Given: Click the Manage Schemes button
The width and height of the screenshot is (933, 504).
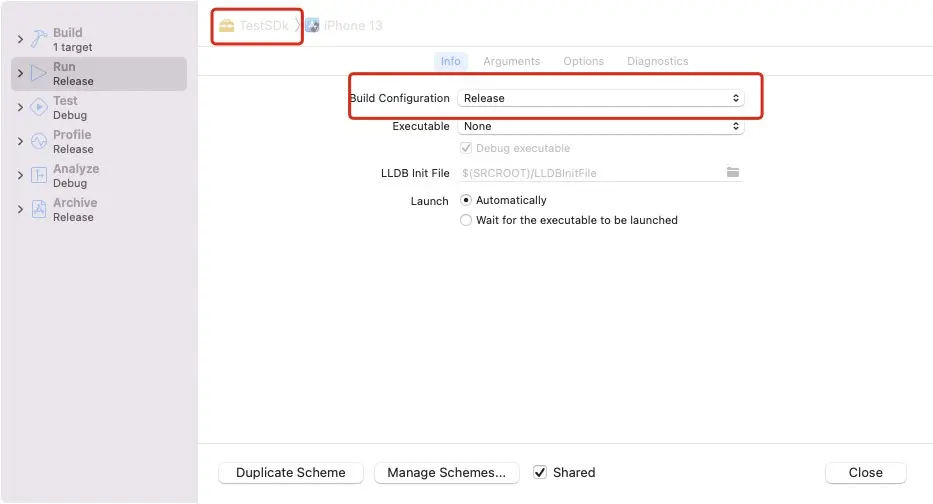Looking at the screenshot, I should pos(446,472).
